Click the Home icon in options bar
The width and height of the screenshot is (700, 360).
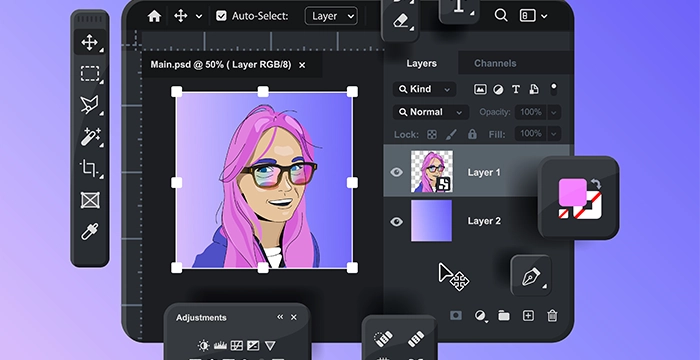pyautogui.click(x=154, y=16)
